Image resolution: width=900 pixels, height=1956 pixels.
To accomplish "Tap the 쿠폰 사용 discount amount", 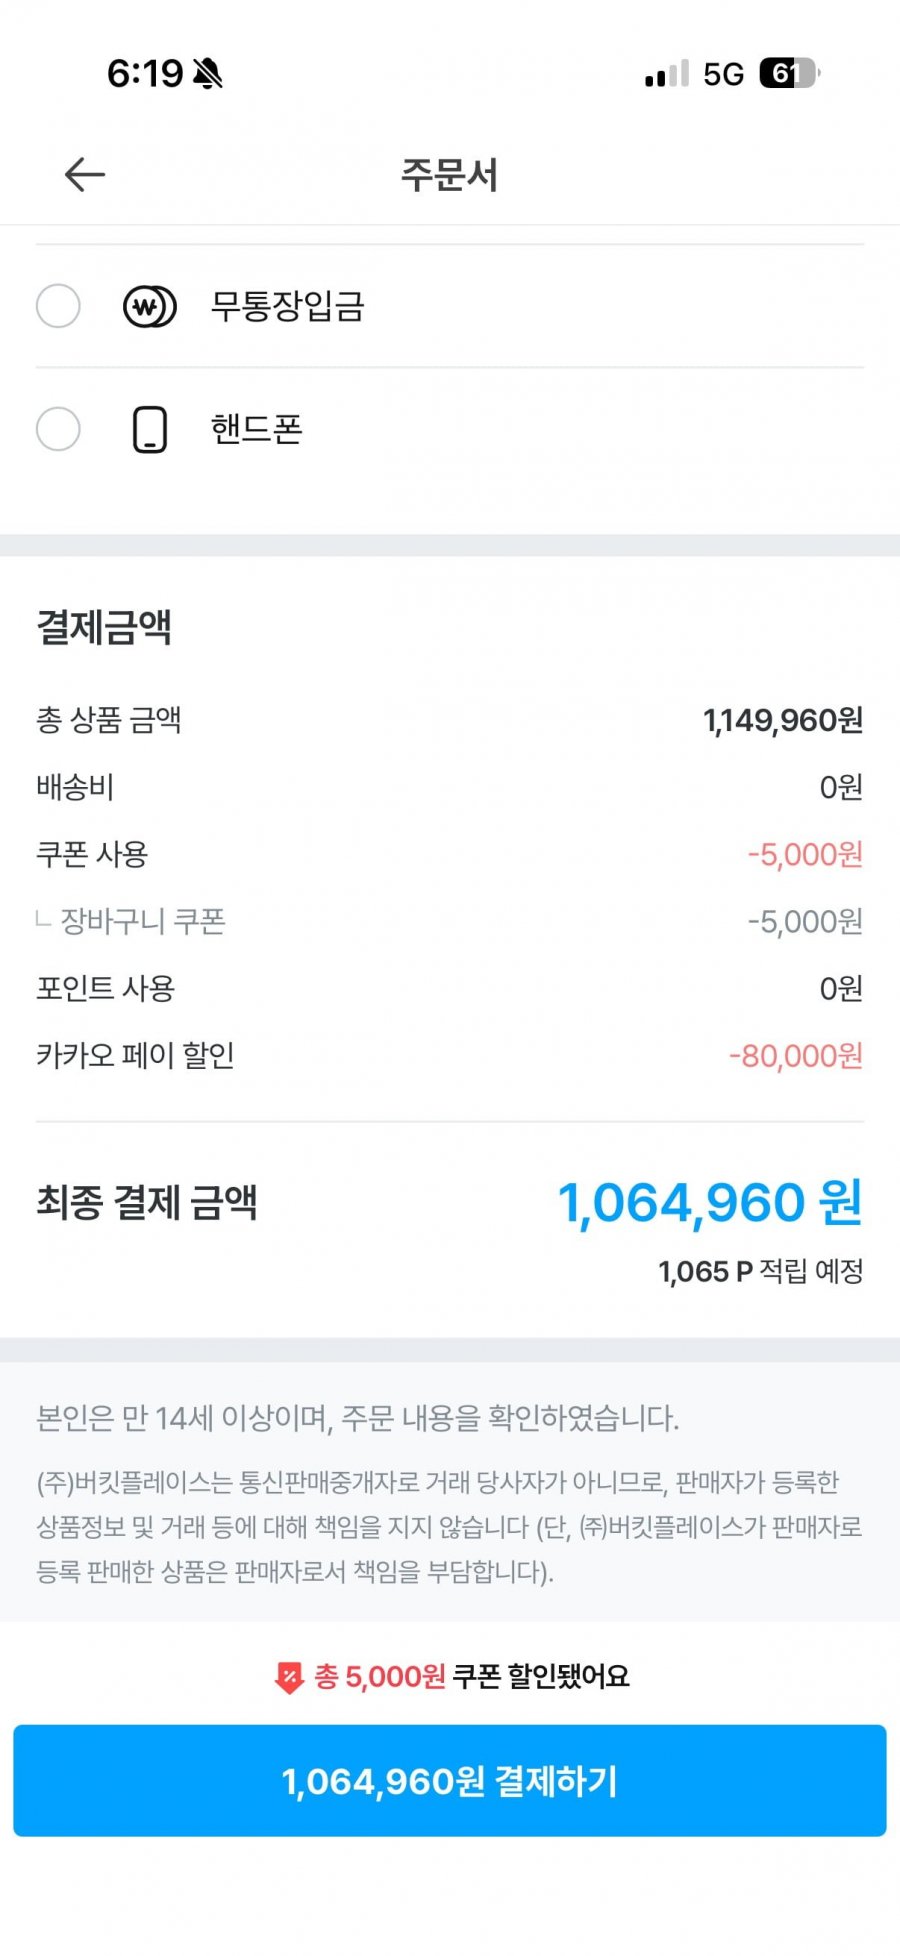I will click(x=805, y=855).
